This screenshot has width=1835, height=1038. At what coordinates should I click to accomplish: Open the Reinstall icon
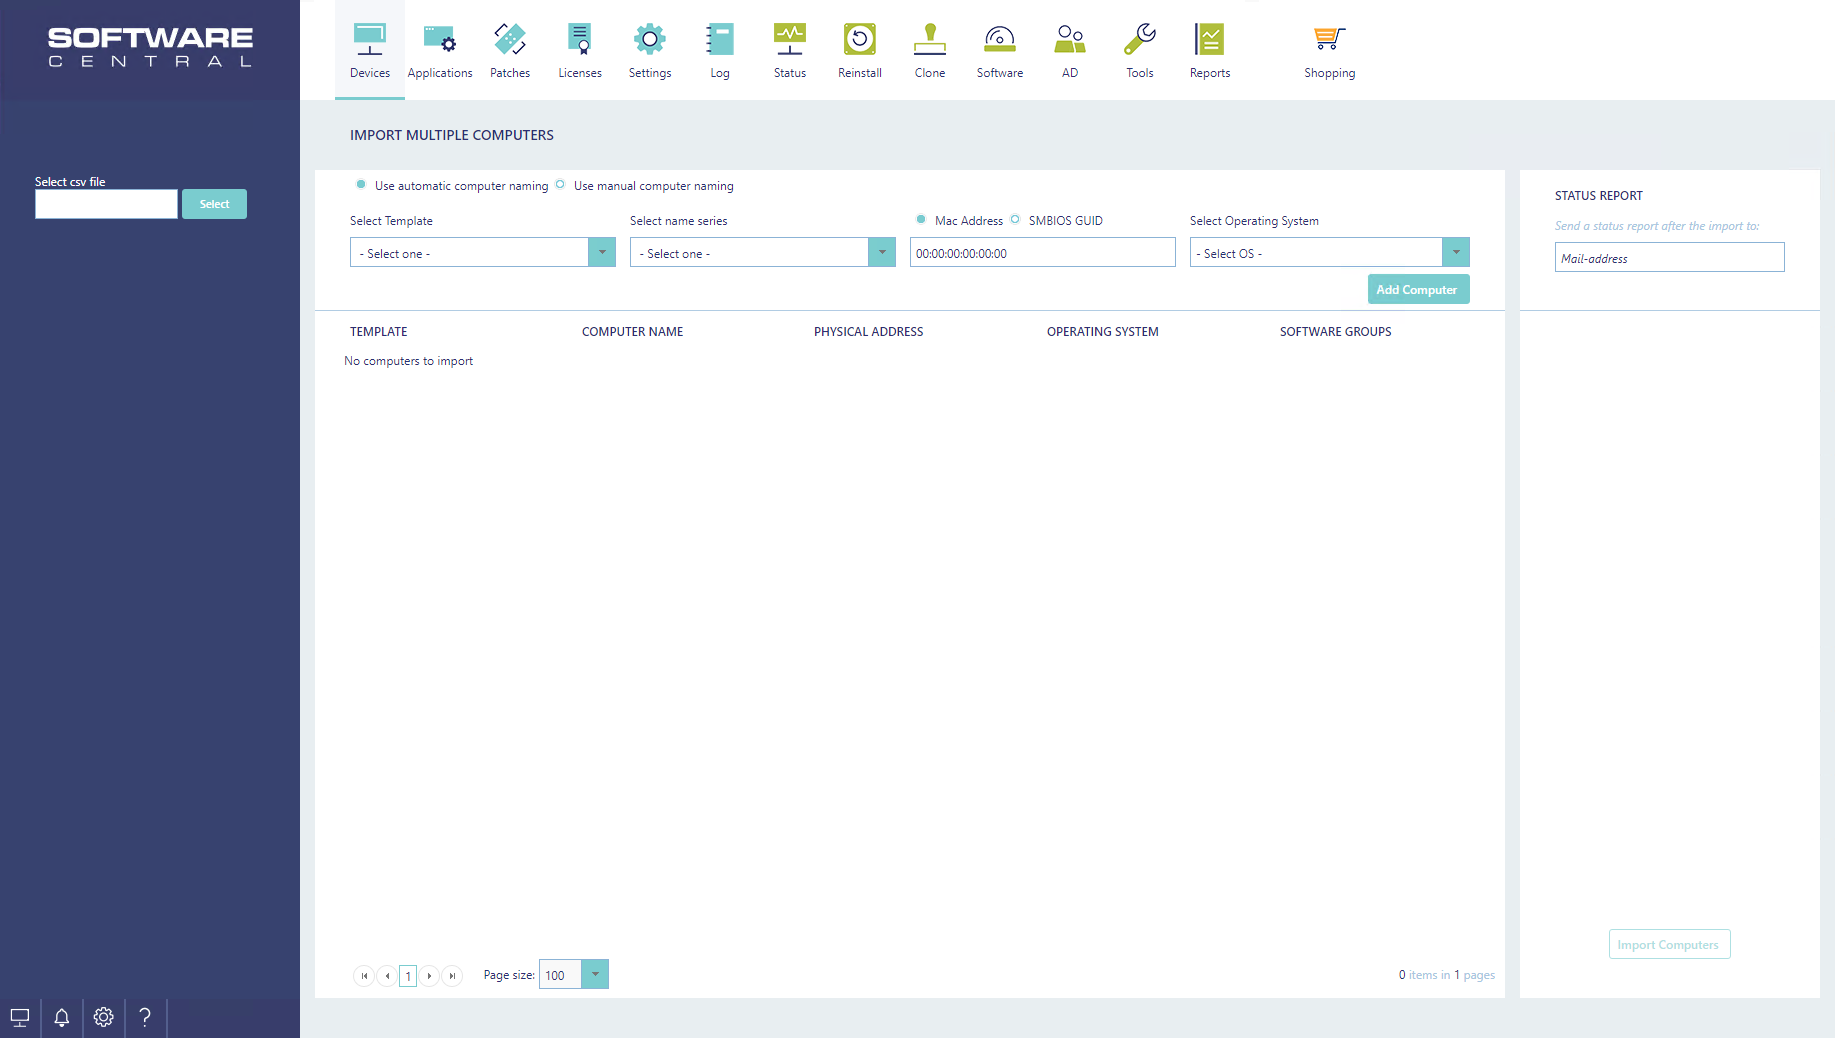click(x=860, y=40)
